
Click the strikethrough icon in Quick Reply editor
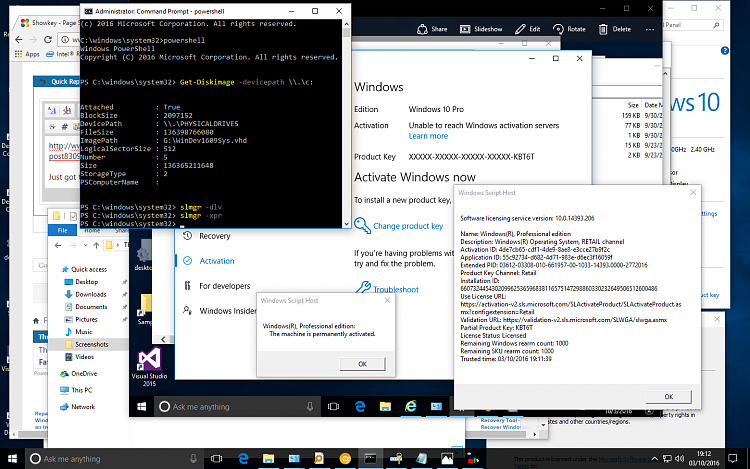pos(52,127)
